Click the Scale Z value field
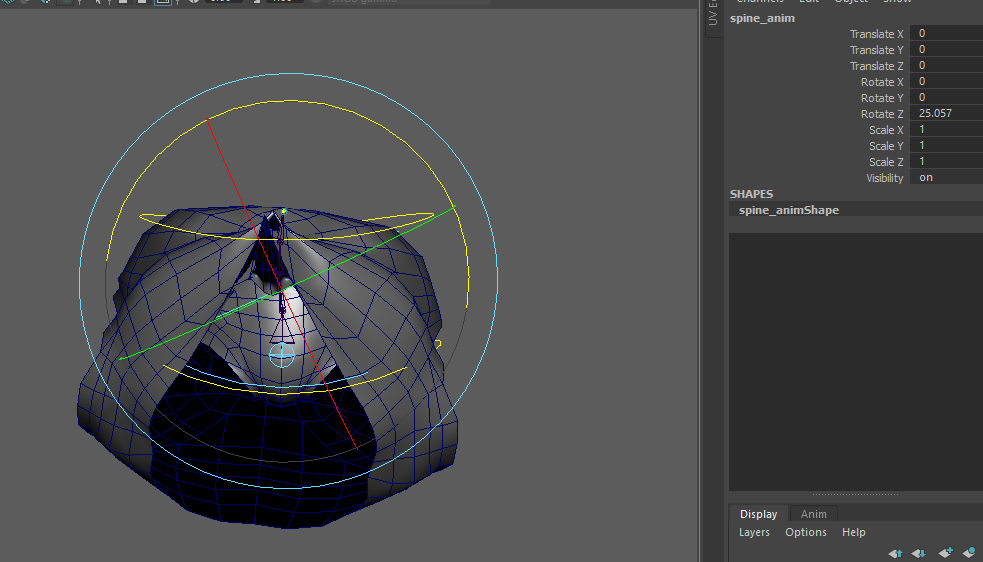The height and width of the screenshot is (562, 983). [x=946, y=161]
